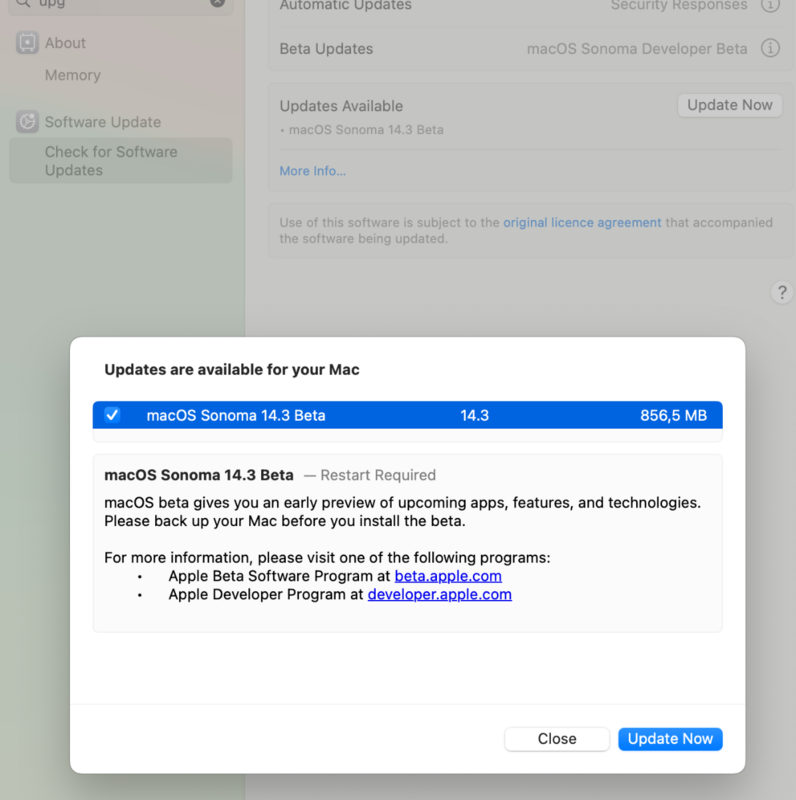This screenshot has height=800, width=796.
Task: Select update row by its 856,5 MB size
Action: coord(673,415)
